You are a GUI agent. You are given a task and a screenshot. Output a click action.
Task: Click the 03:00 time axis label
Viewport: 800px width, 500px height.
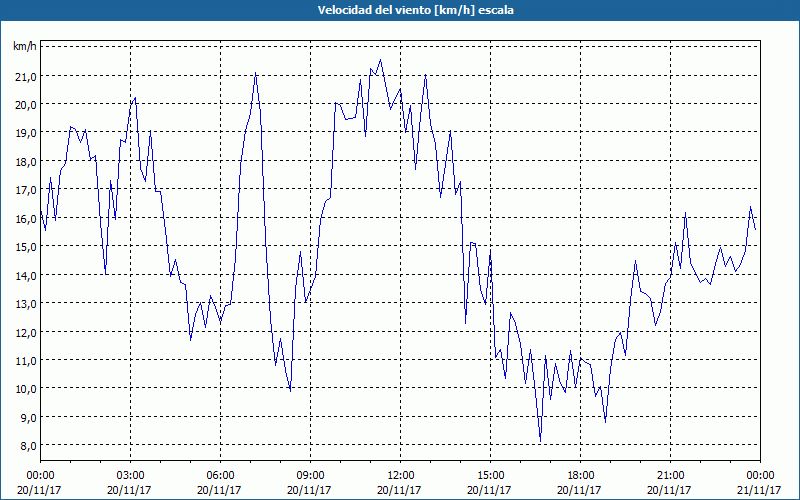[131, 476]
